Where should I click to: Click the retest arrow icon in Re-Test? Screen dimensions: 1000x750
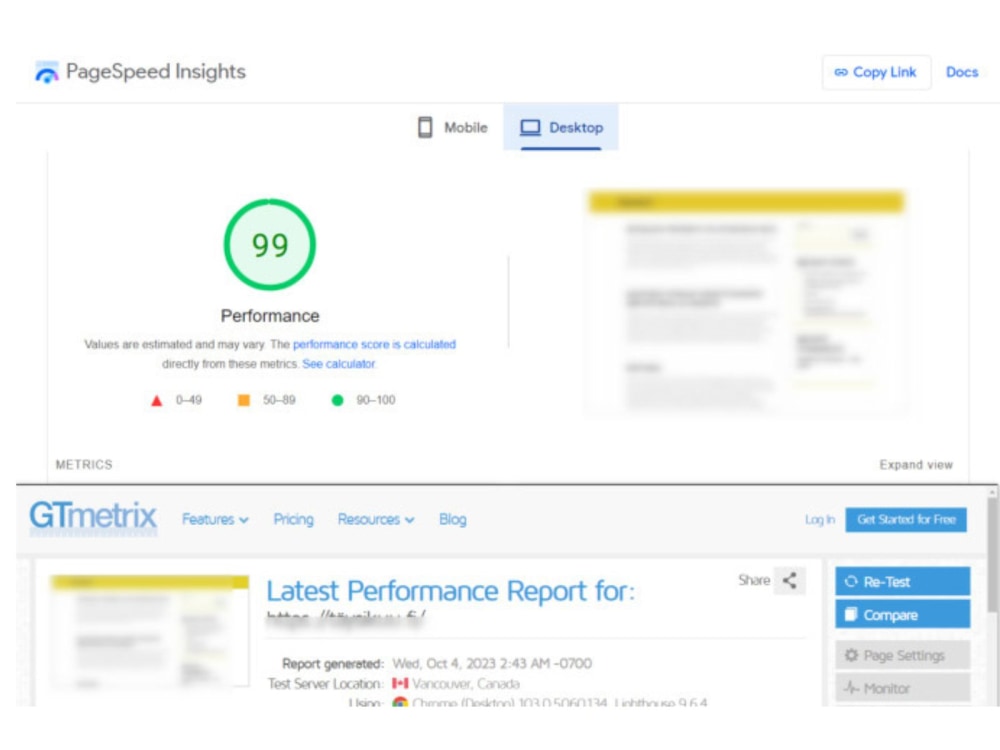pyautogui.click(x=851, y=581)
